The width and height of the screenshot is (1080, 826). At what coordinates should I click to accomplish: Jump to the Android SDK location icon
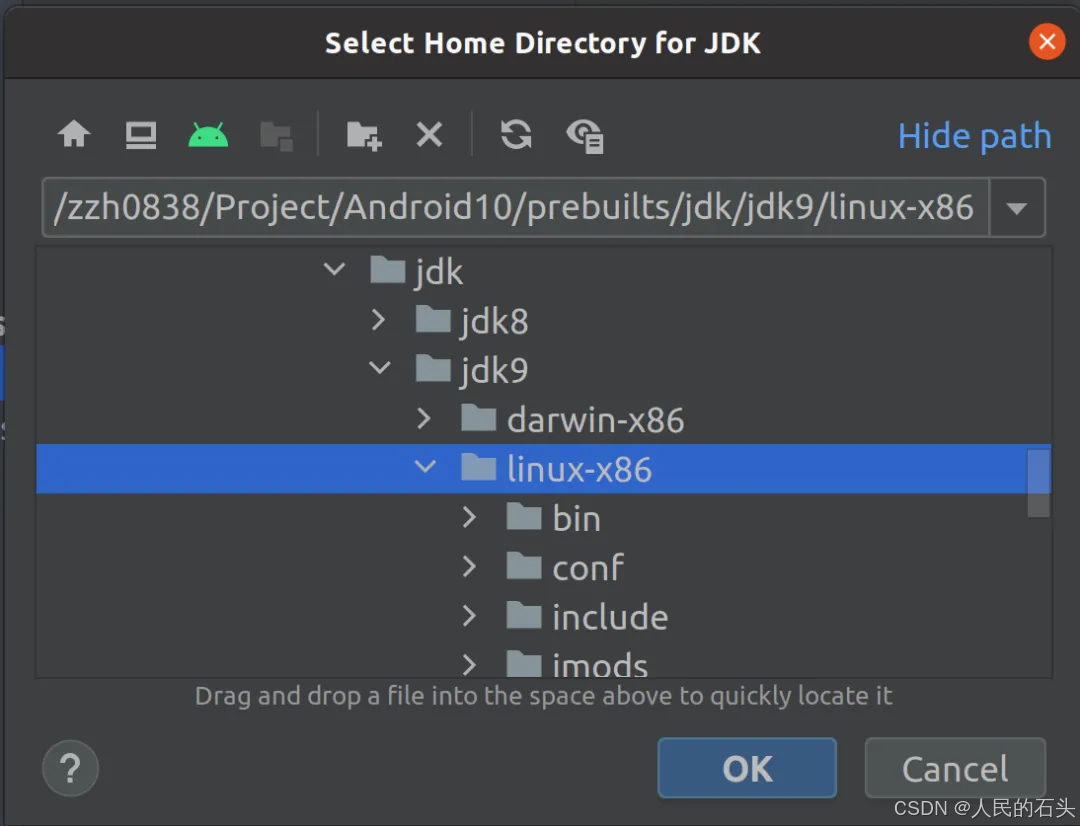(x=208, y=134)
